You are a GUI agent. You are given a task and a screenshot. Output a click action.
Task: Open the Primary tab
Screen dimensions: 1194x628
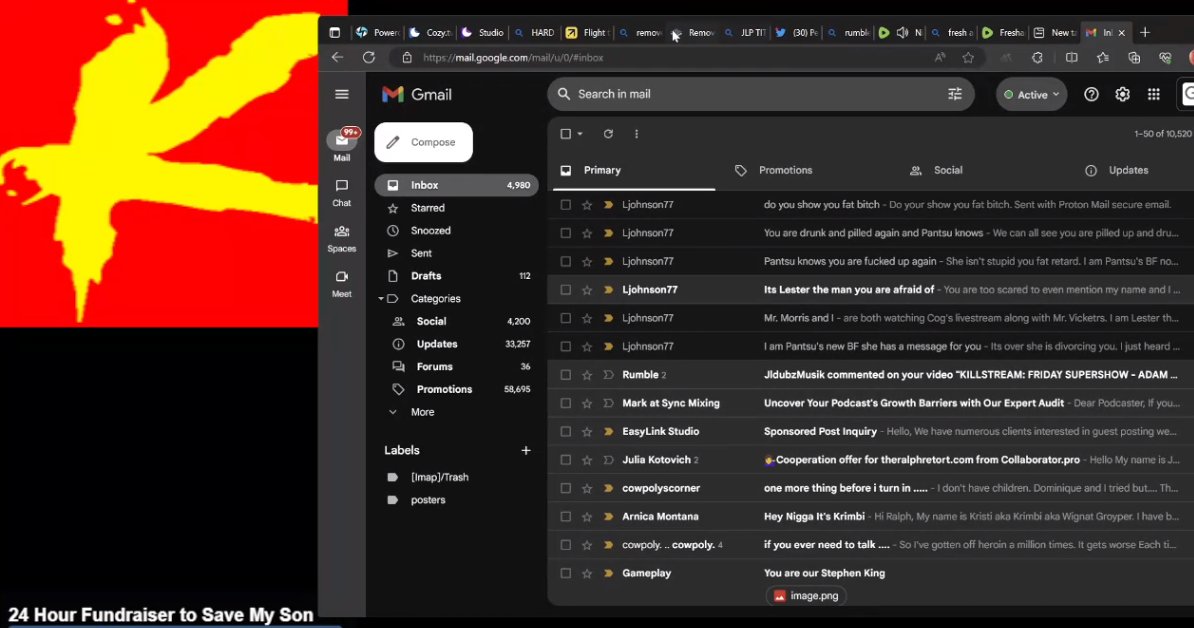(x=634, y=171)
